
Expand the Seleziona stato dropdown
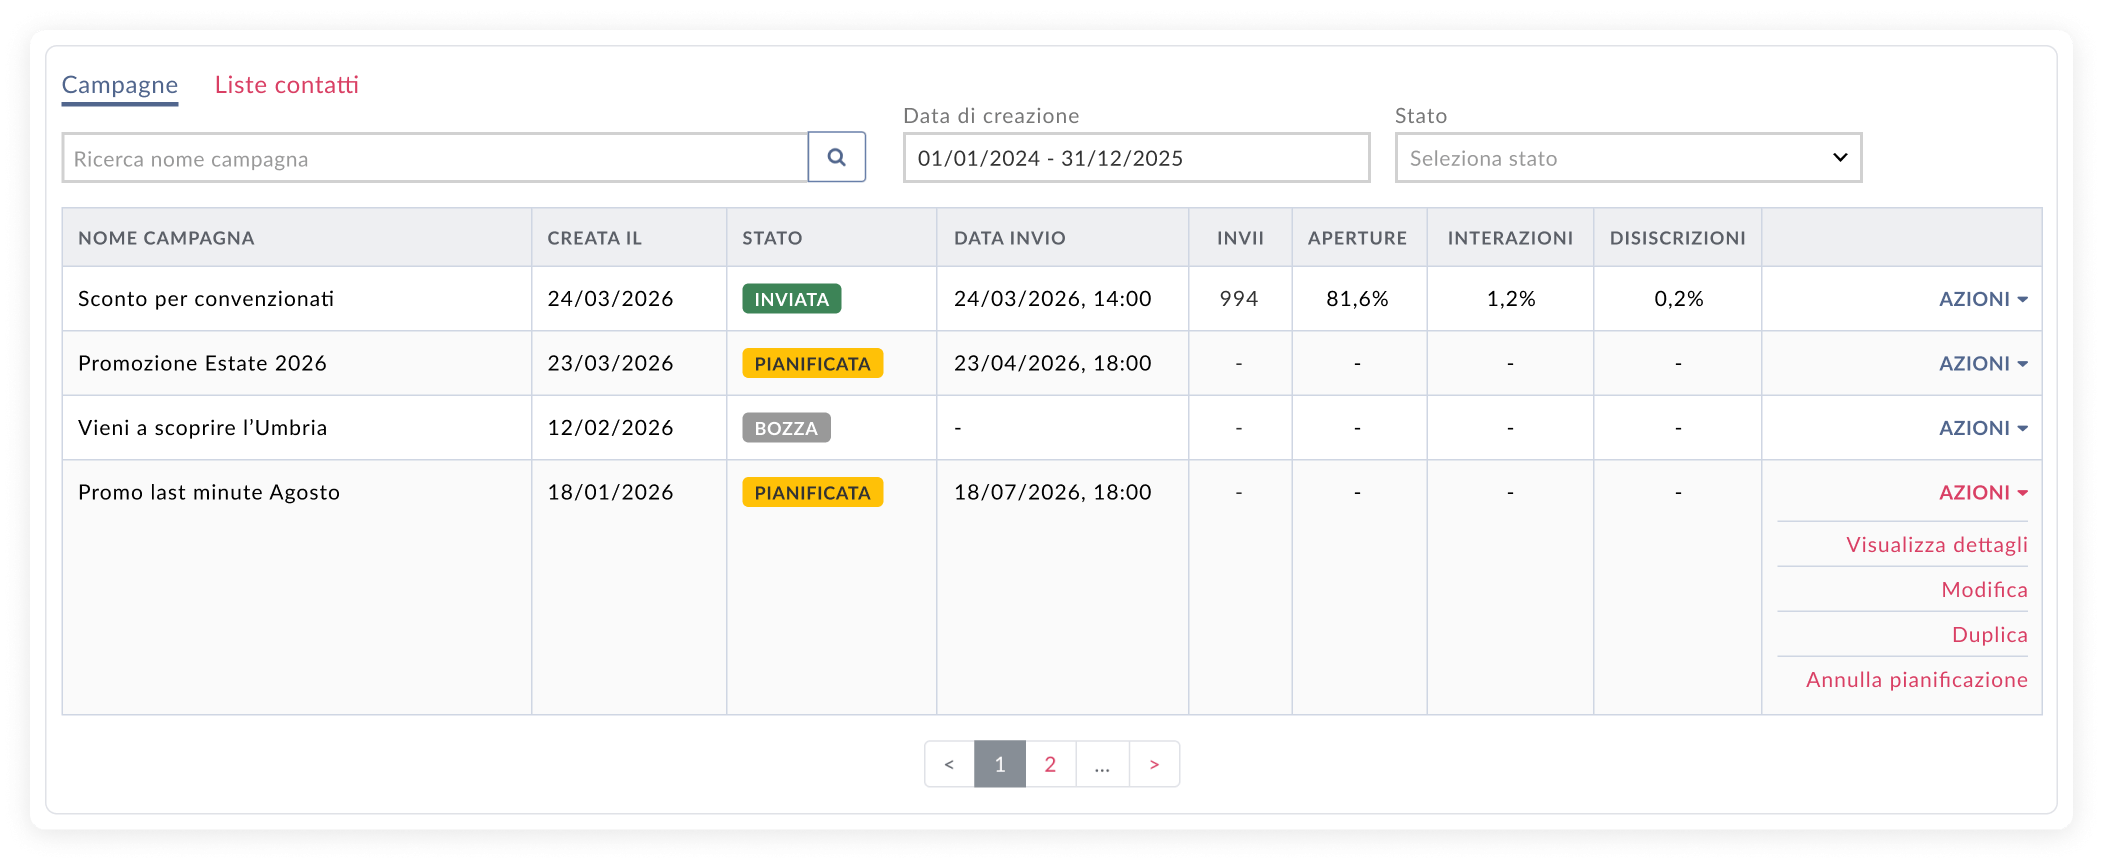pyautogui.click(x=1628, y=158)
